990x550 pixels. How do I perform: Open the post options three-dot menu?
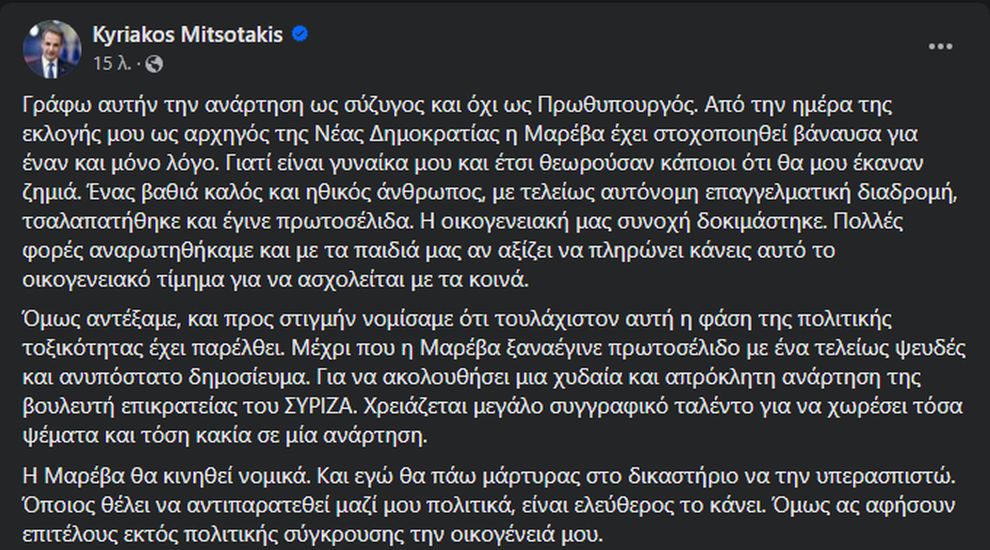(940, 47)
